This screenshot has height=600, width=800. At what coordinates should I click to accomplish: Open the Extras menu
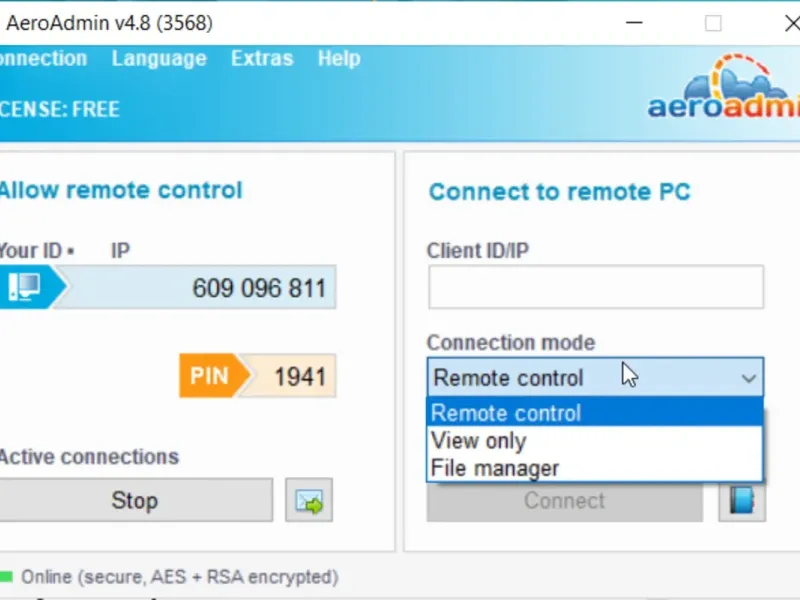click(262, 59)
